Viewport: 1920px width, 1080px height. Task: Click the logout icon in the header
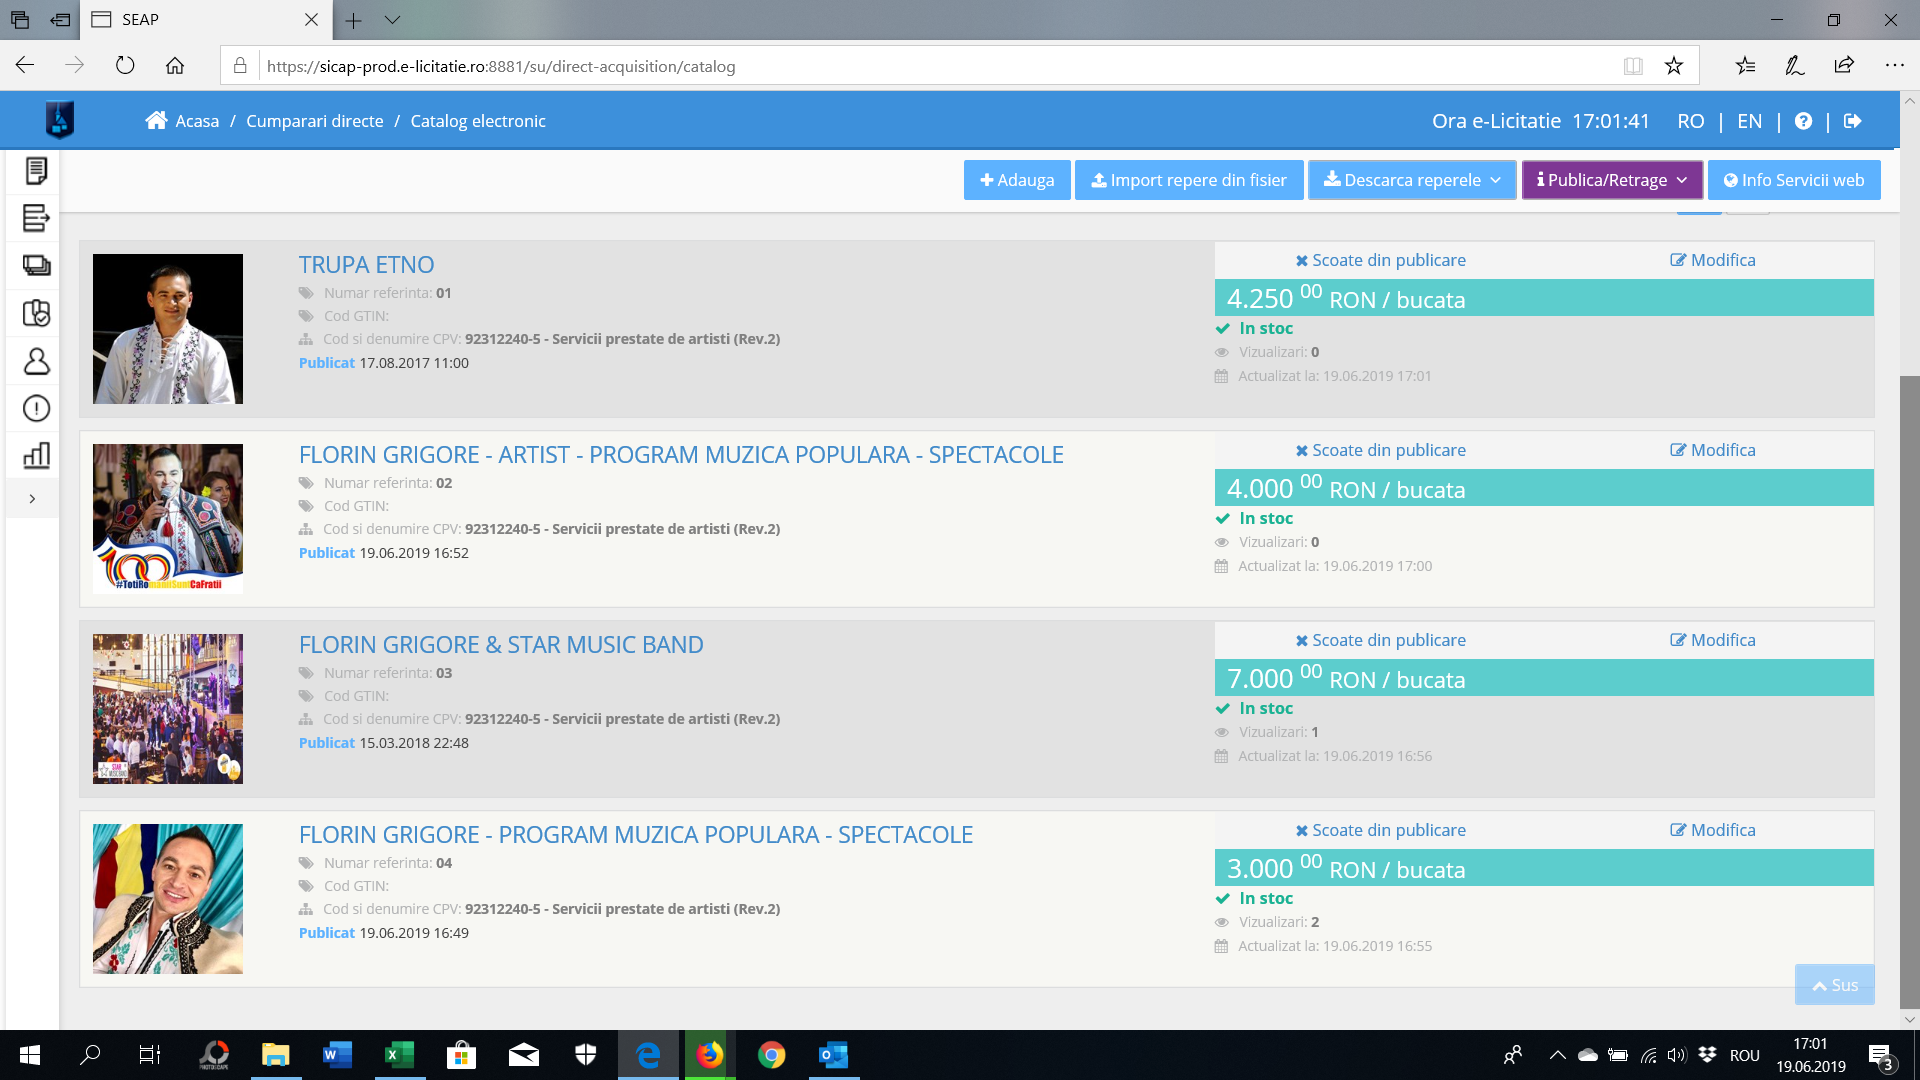click(x=1853, y=121)
